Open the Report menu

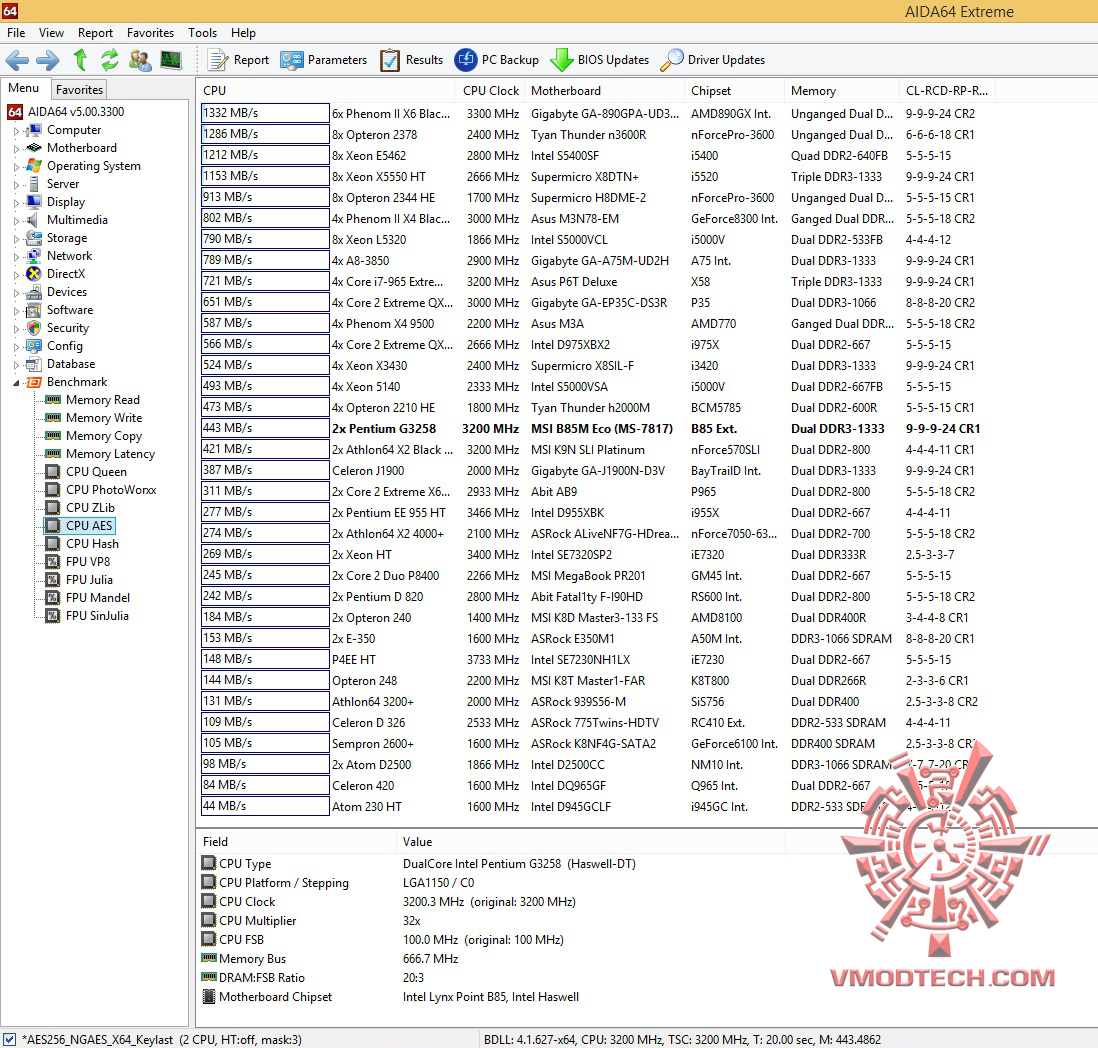[x=95, y=33]
